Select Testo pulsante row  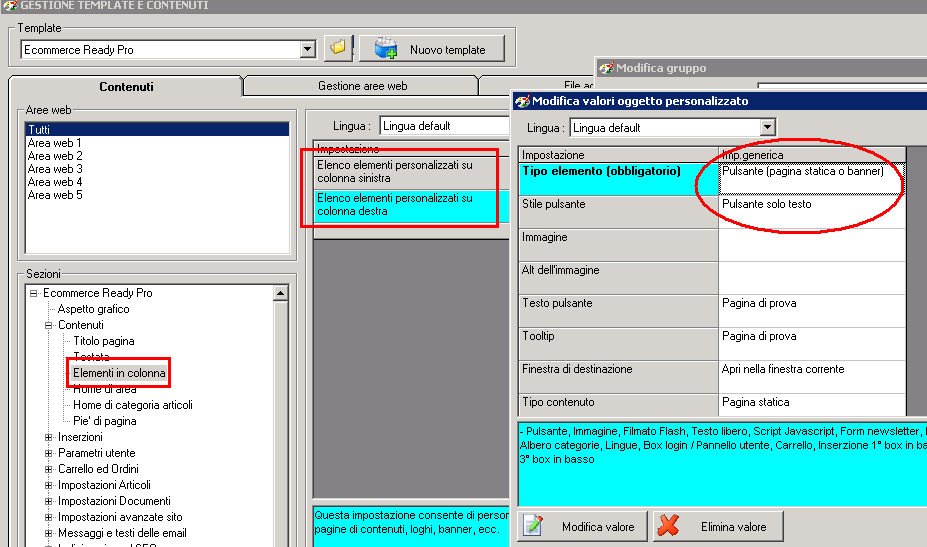click(618, 311)
